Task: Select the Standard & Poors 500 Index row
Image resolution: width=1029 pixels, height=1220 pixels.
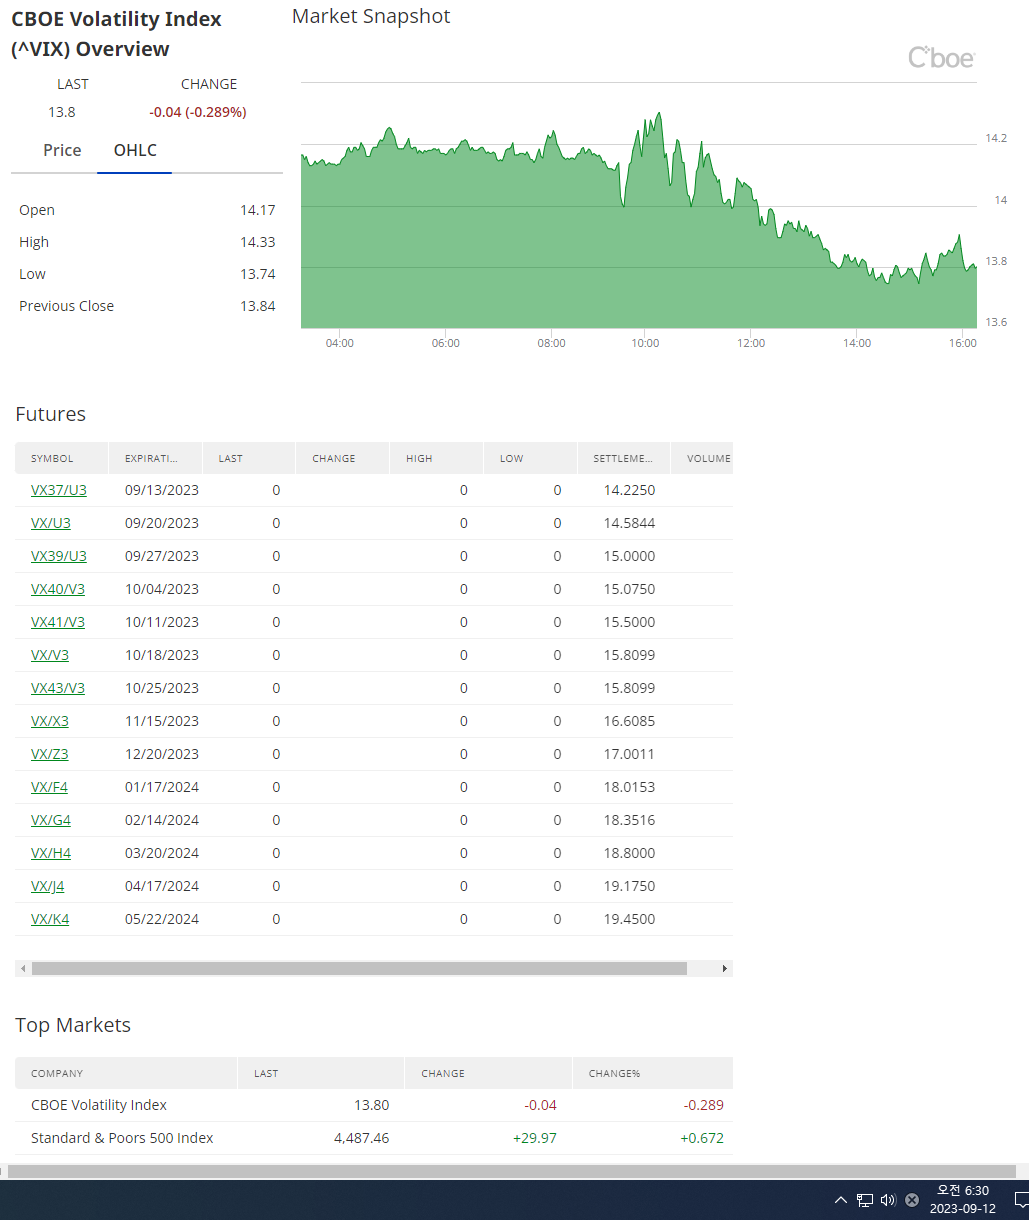Action: point(374,1138)
